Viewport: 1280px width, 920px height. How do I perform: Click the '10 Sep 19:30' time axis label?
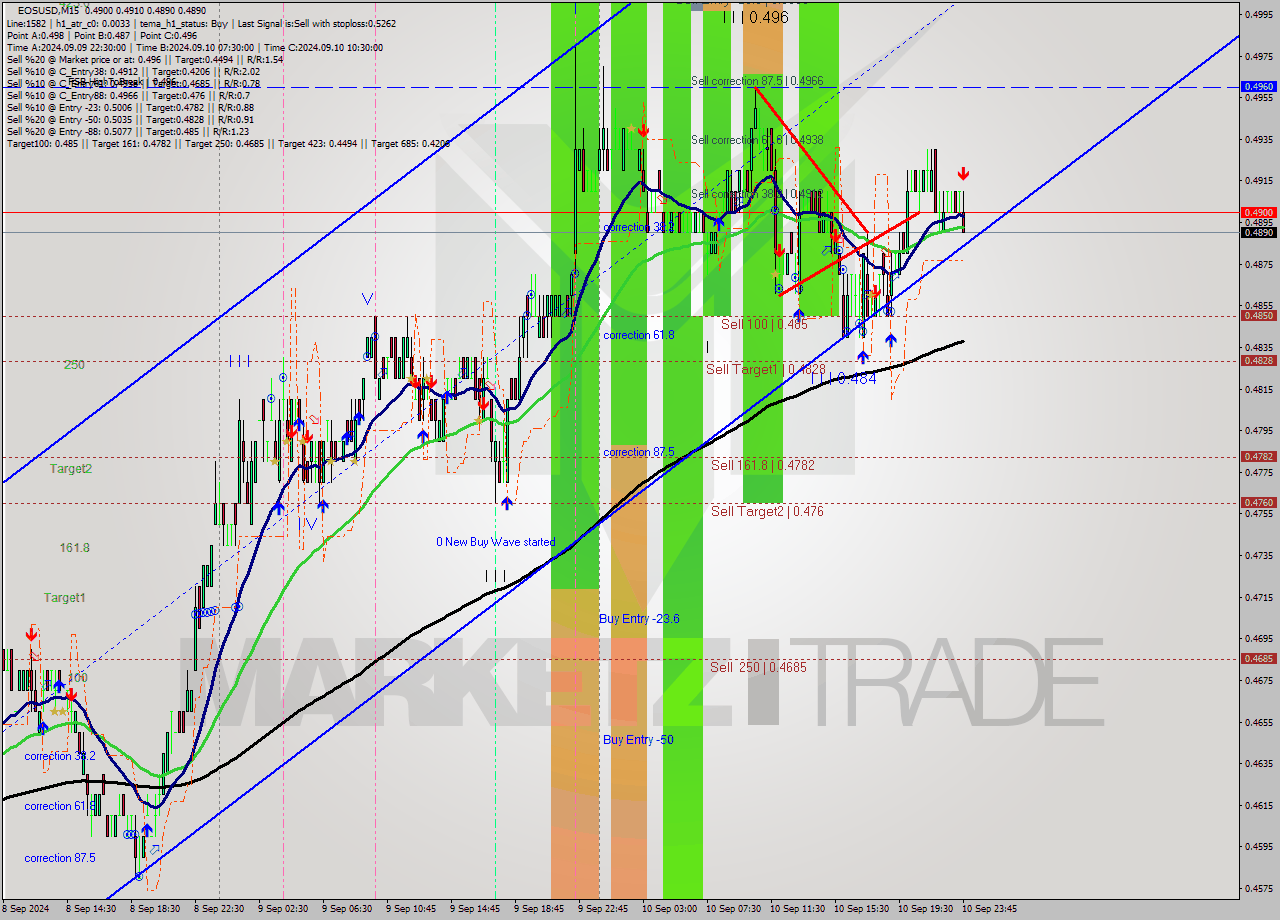coord(925,909)
